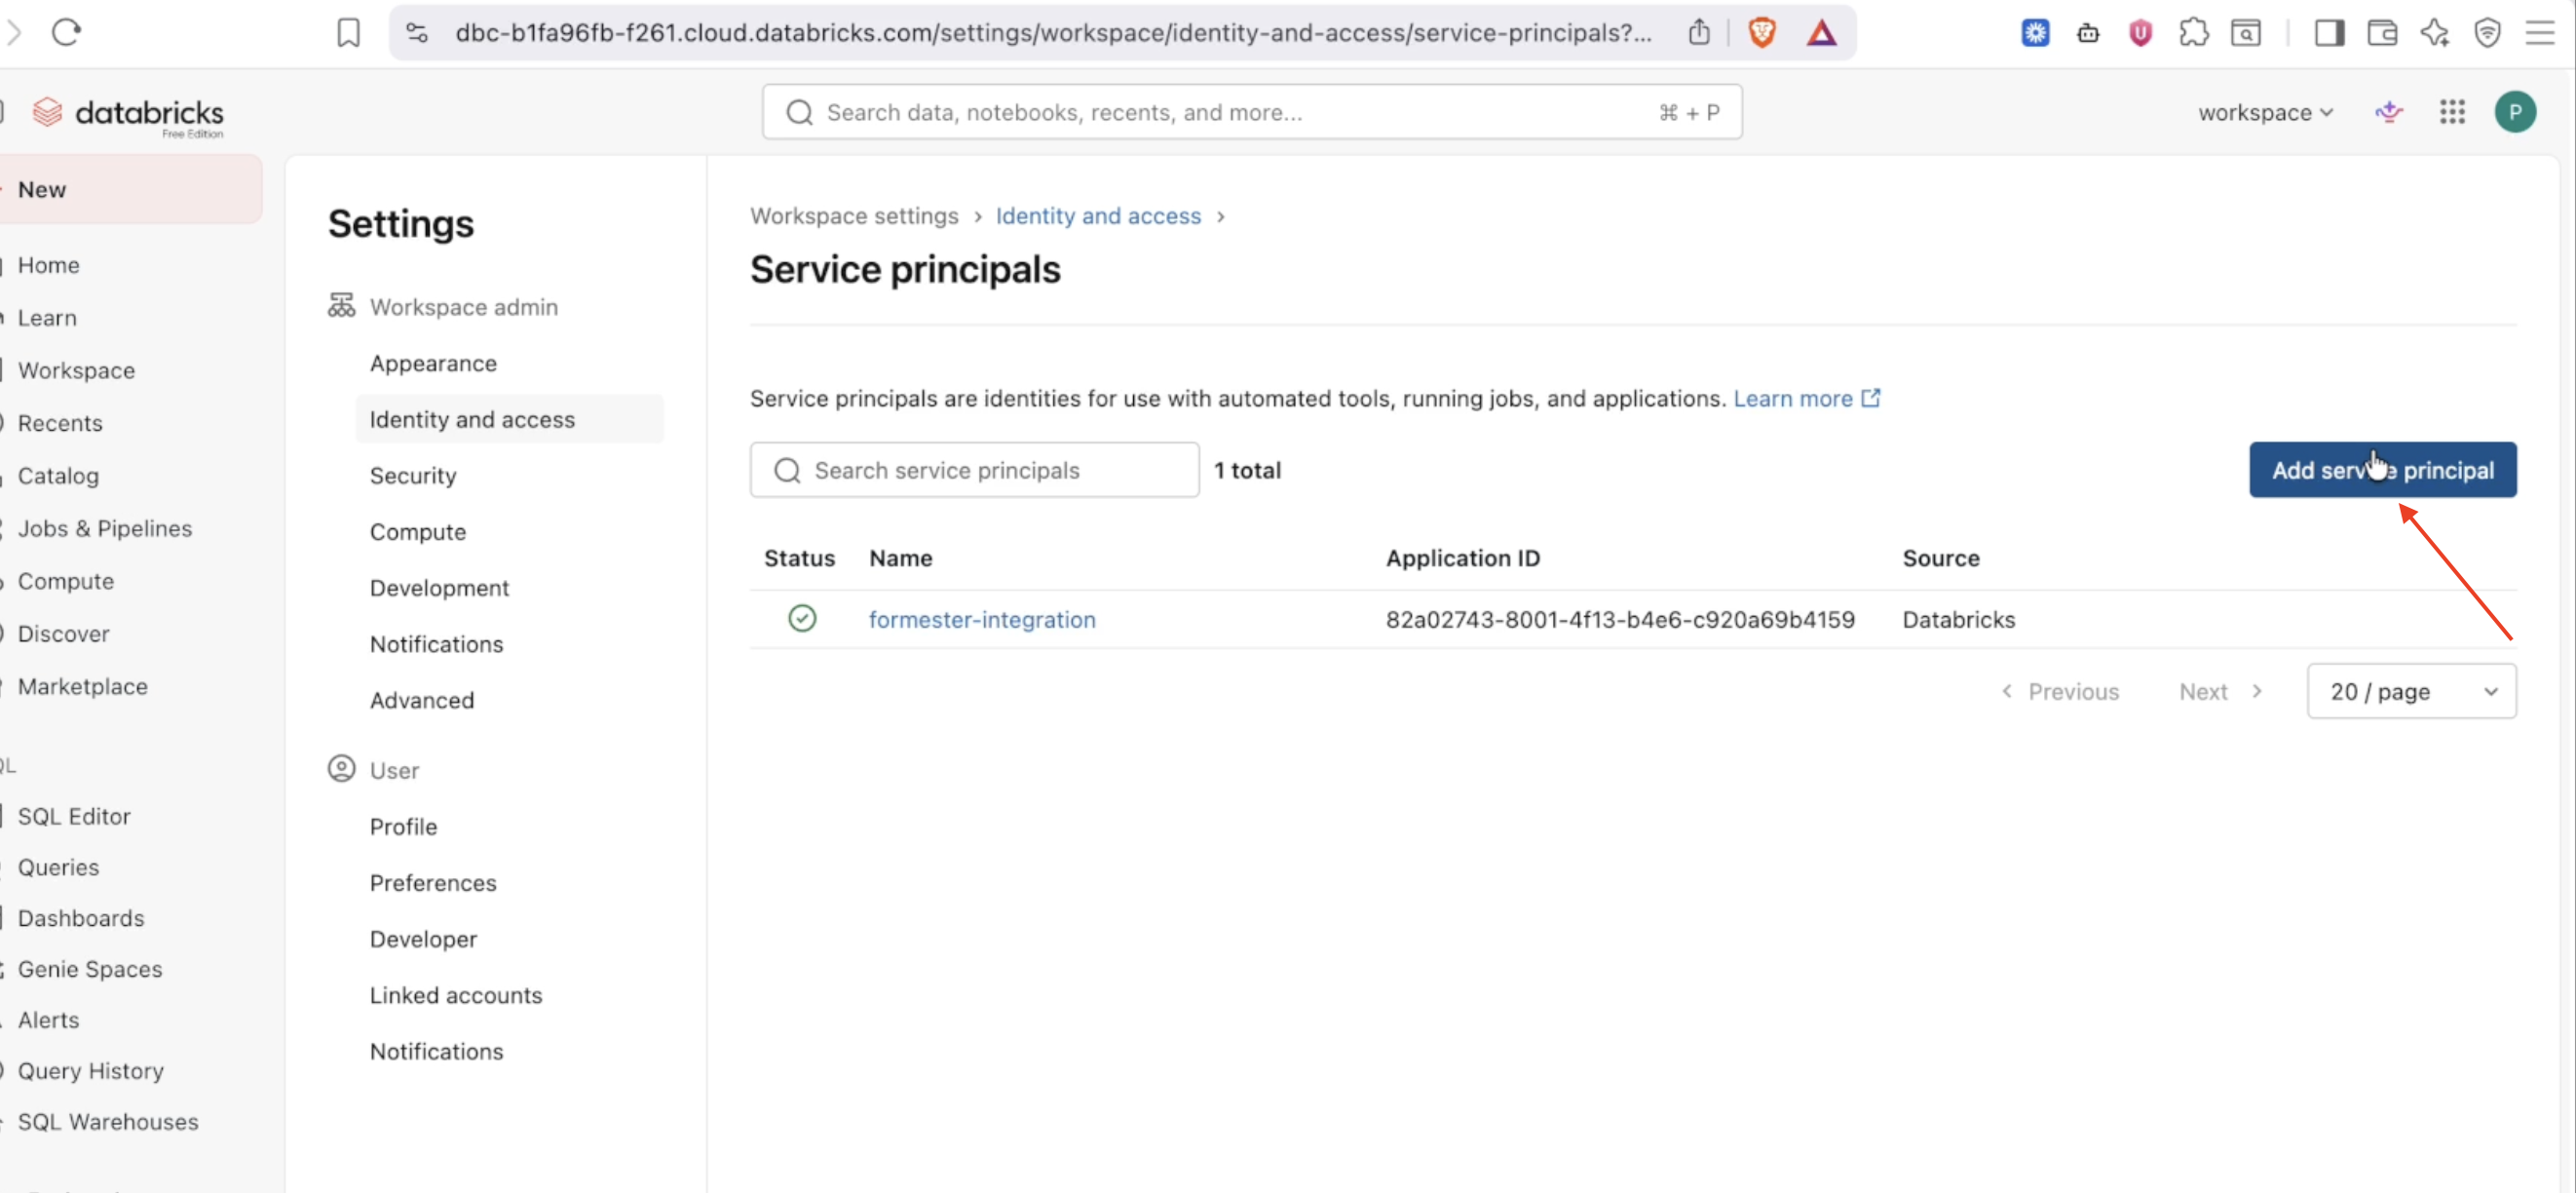The width and height of the screenshot is (2576, 1193).
Task: Click the Brave Rewards triangle icon
Action: pos(1821,33)
